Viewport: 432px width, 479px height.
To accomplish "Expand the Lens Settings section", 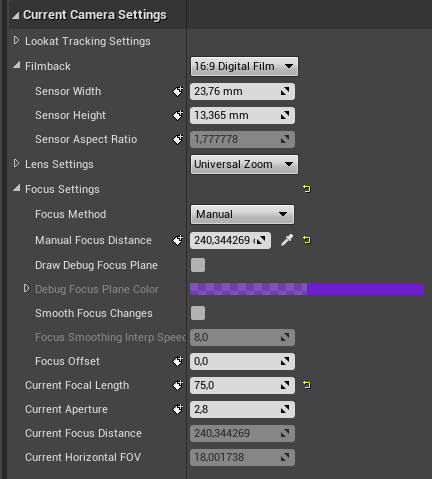I will click(16, 164).
